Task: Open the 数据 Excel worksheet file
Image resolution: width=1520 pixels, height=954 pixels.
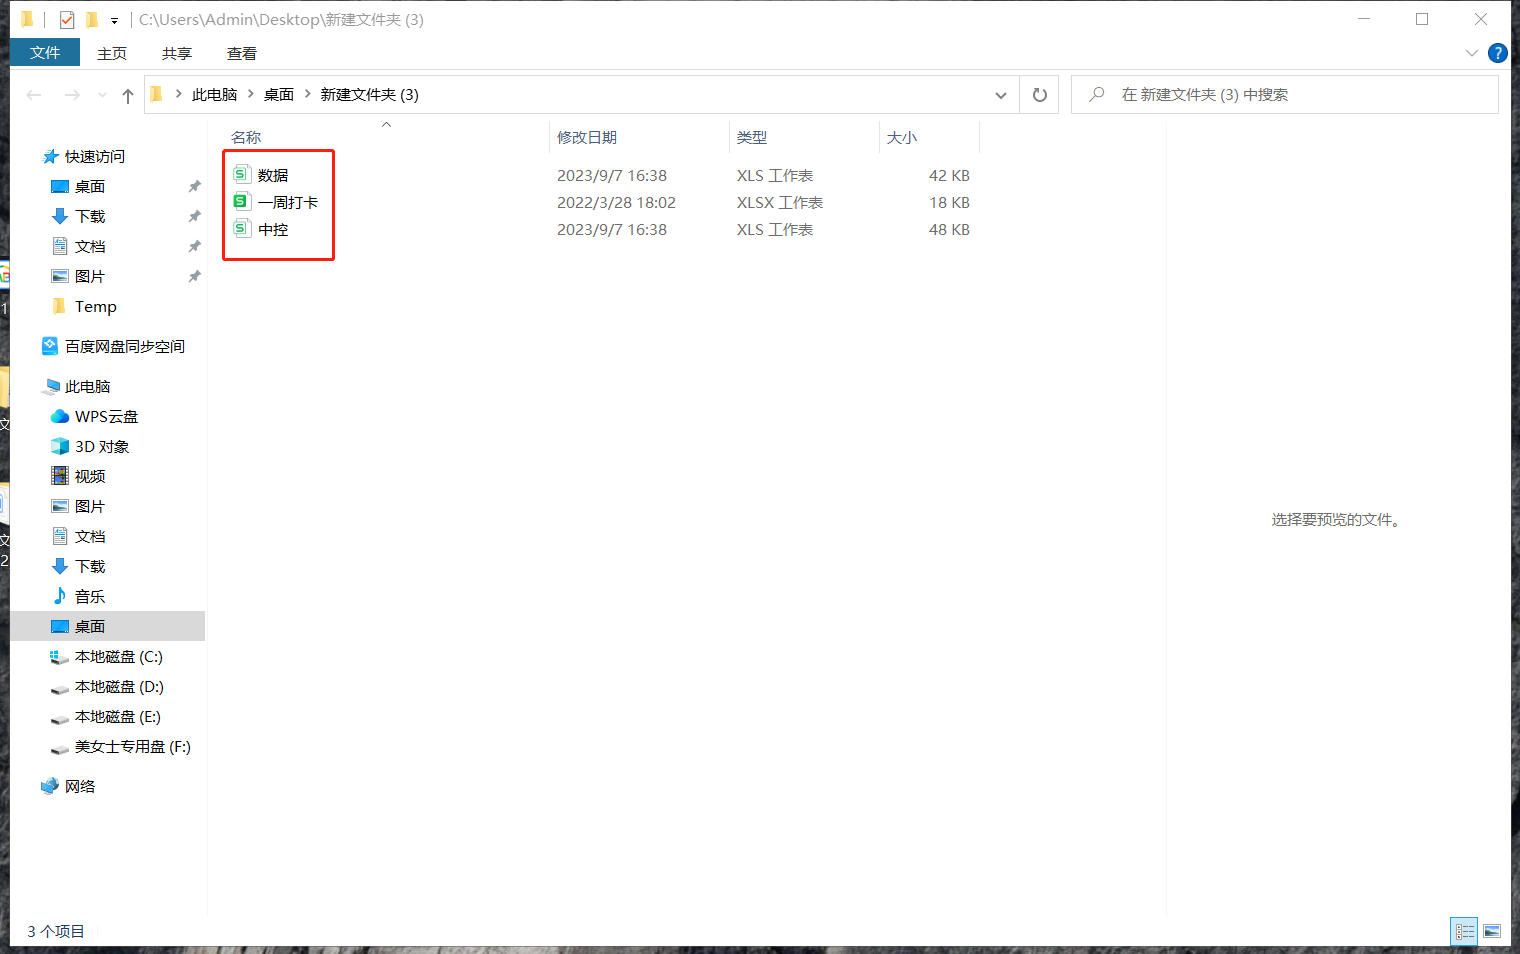Action: 272,174
